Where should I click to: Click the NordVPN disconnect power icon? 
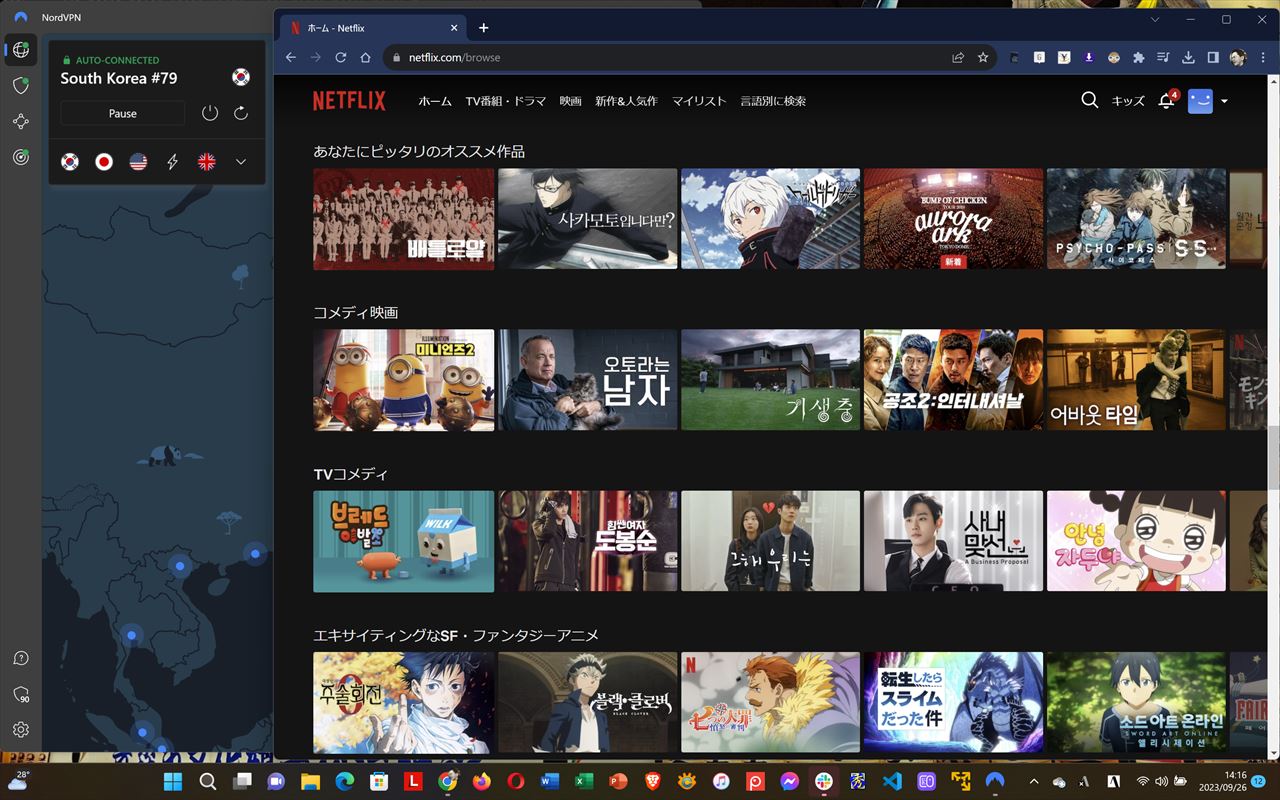210,113
